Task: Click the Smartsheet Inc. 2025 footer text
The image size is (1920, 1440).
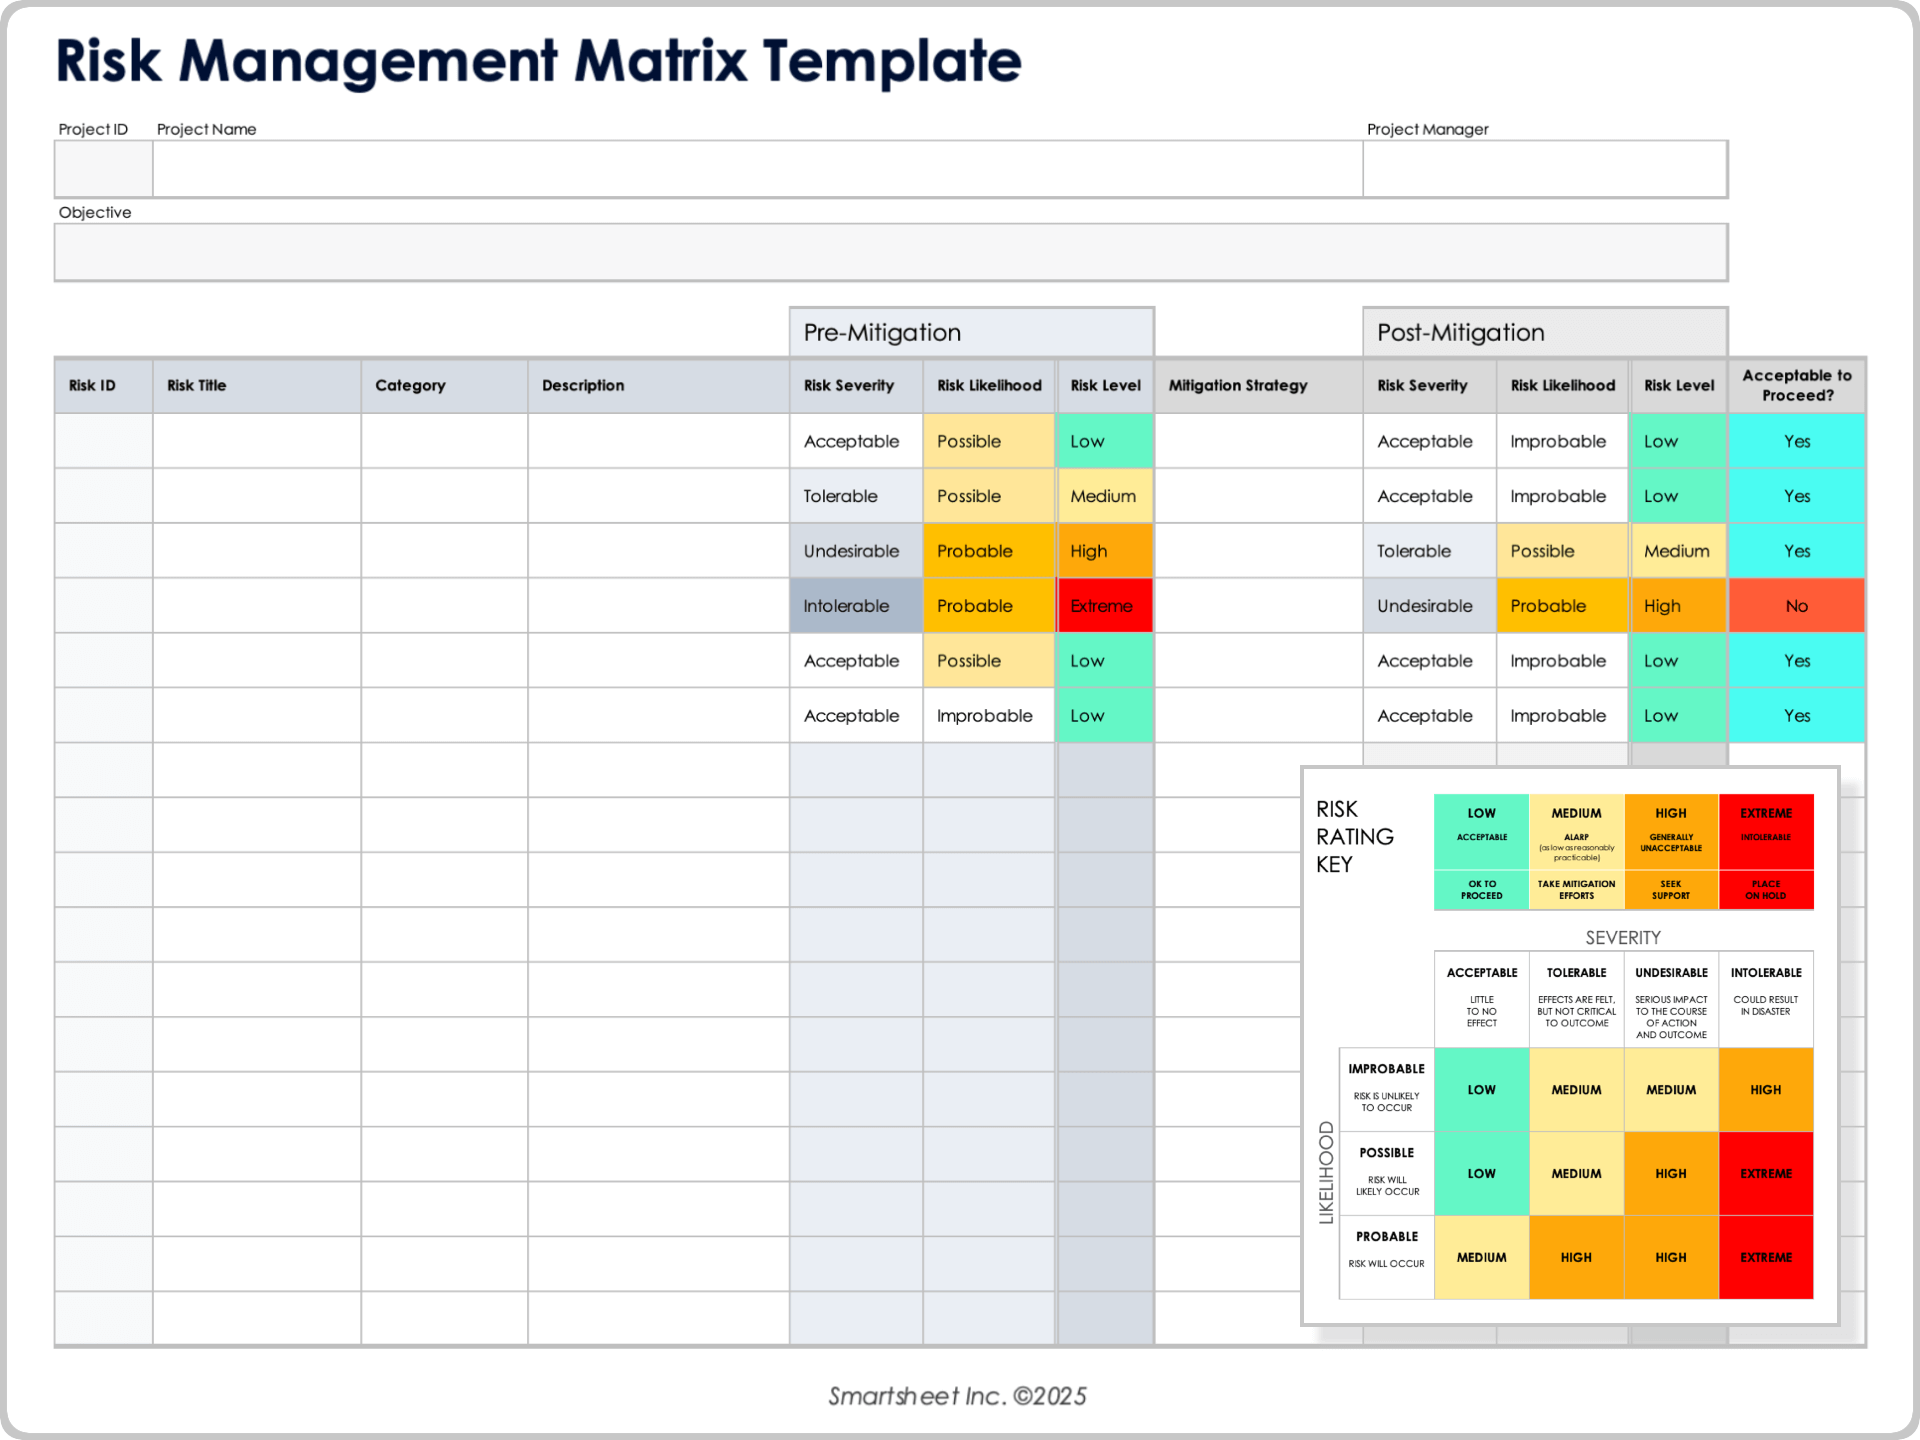Action: pyautogui.click(x=958, y=1396)
